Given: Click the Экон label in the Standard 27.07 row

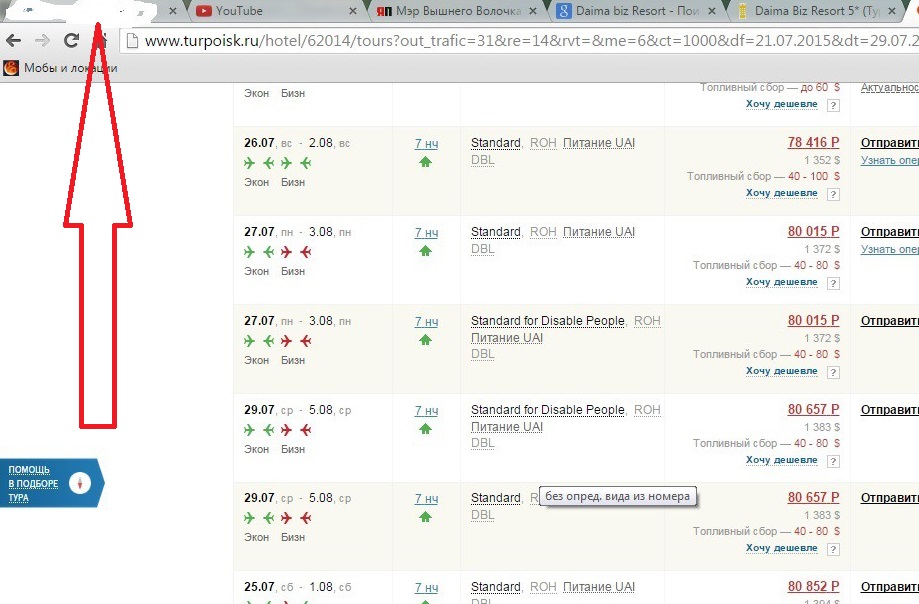Looking at the screenshot, I should [257, 271].
